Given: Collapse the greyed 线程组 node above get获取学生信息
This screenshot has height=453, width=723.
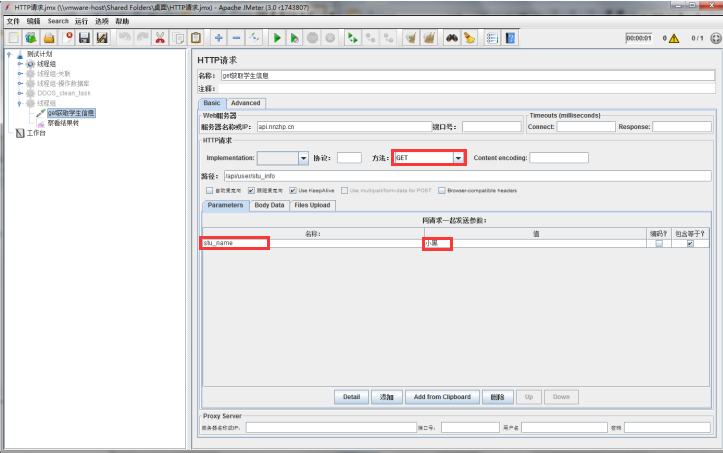Looking at the screenshot, I should [x=20, y=103].
